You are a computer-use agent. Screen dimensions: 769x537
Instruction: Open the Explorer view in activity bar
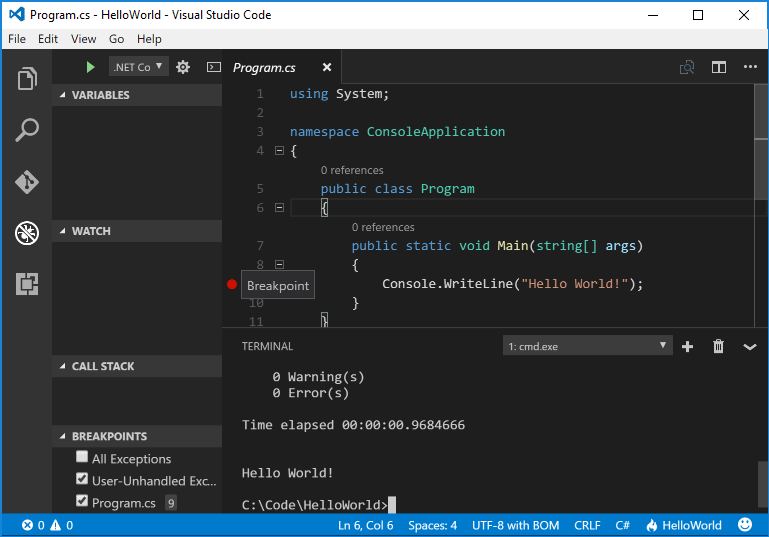27,78
